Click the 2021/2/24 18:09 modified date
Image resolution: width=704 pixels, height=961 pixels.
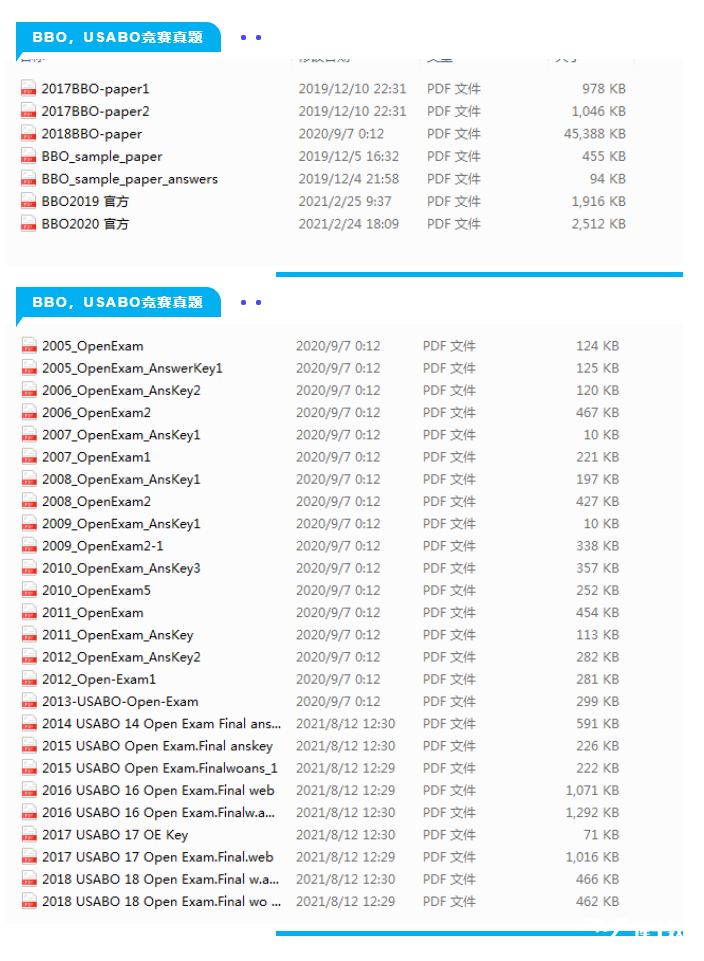pos(349,224)
